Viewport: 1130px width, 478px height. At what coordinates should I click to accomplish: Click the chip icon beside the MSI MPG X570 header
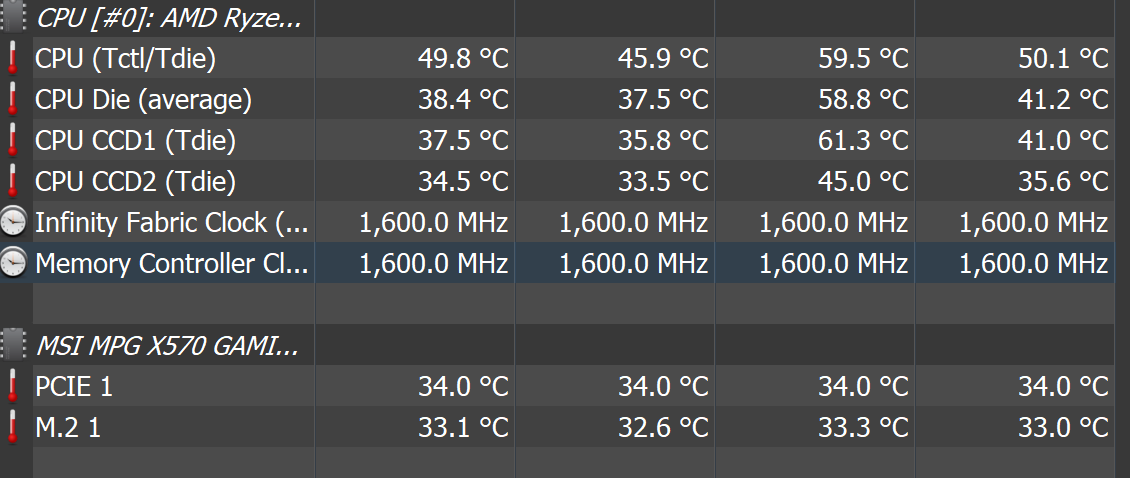click(13, 345)
